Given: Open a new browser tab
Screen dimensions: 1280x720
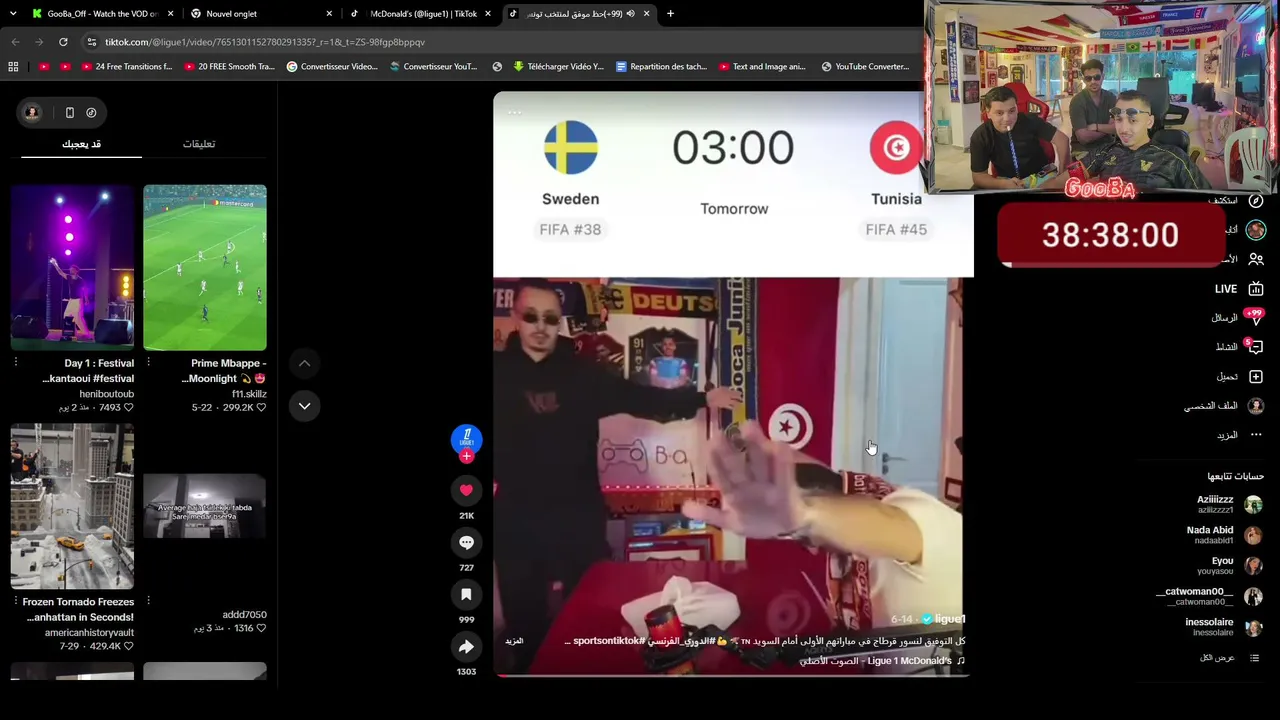Looking at the screenshot, I should coord(670,14).
